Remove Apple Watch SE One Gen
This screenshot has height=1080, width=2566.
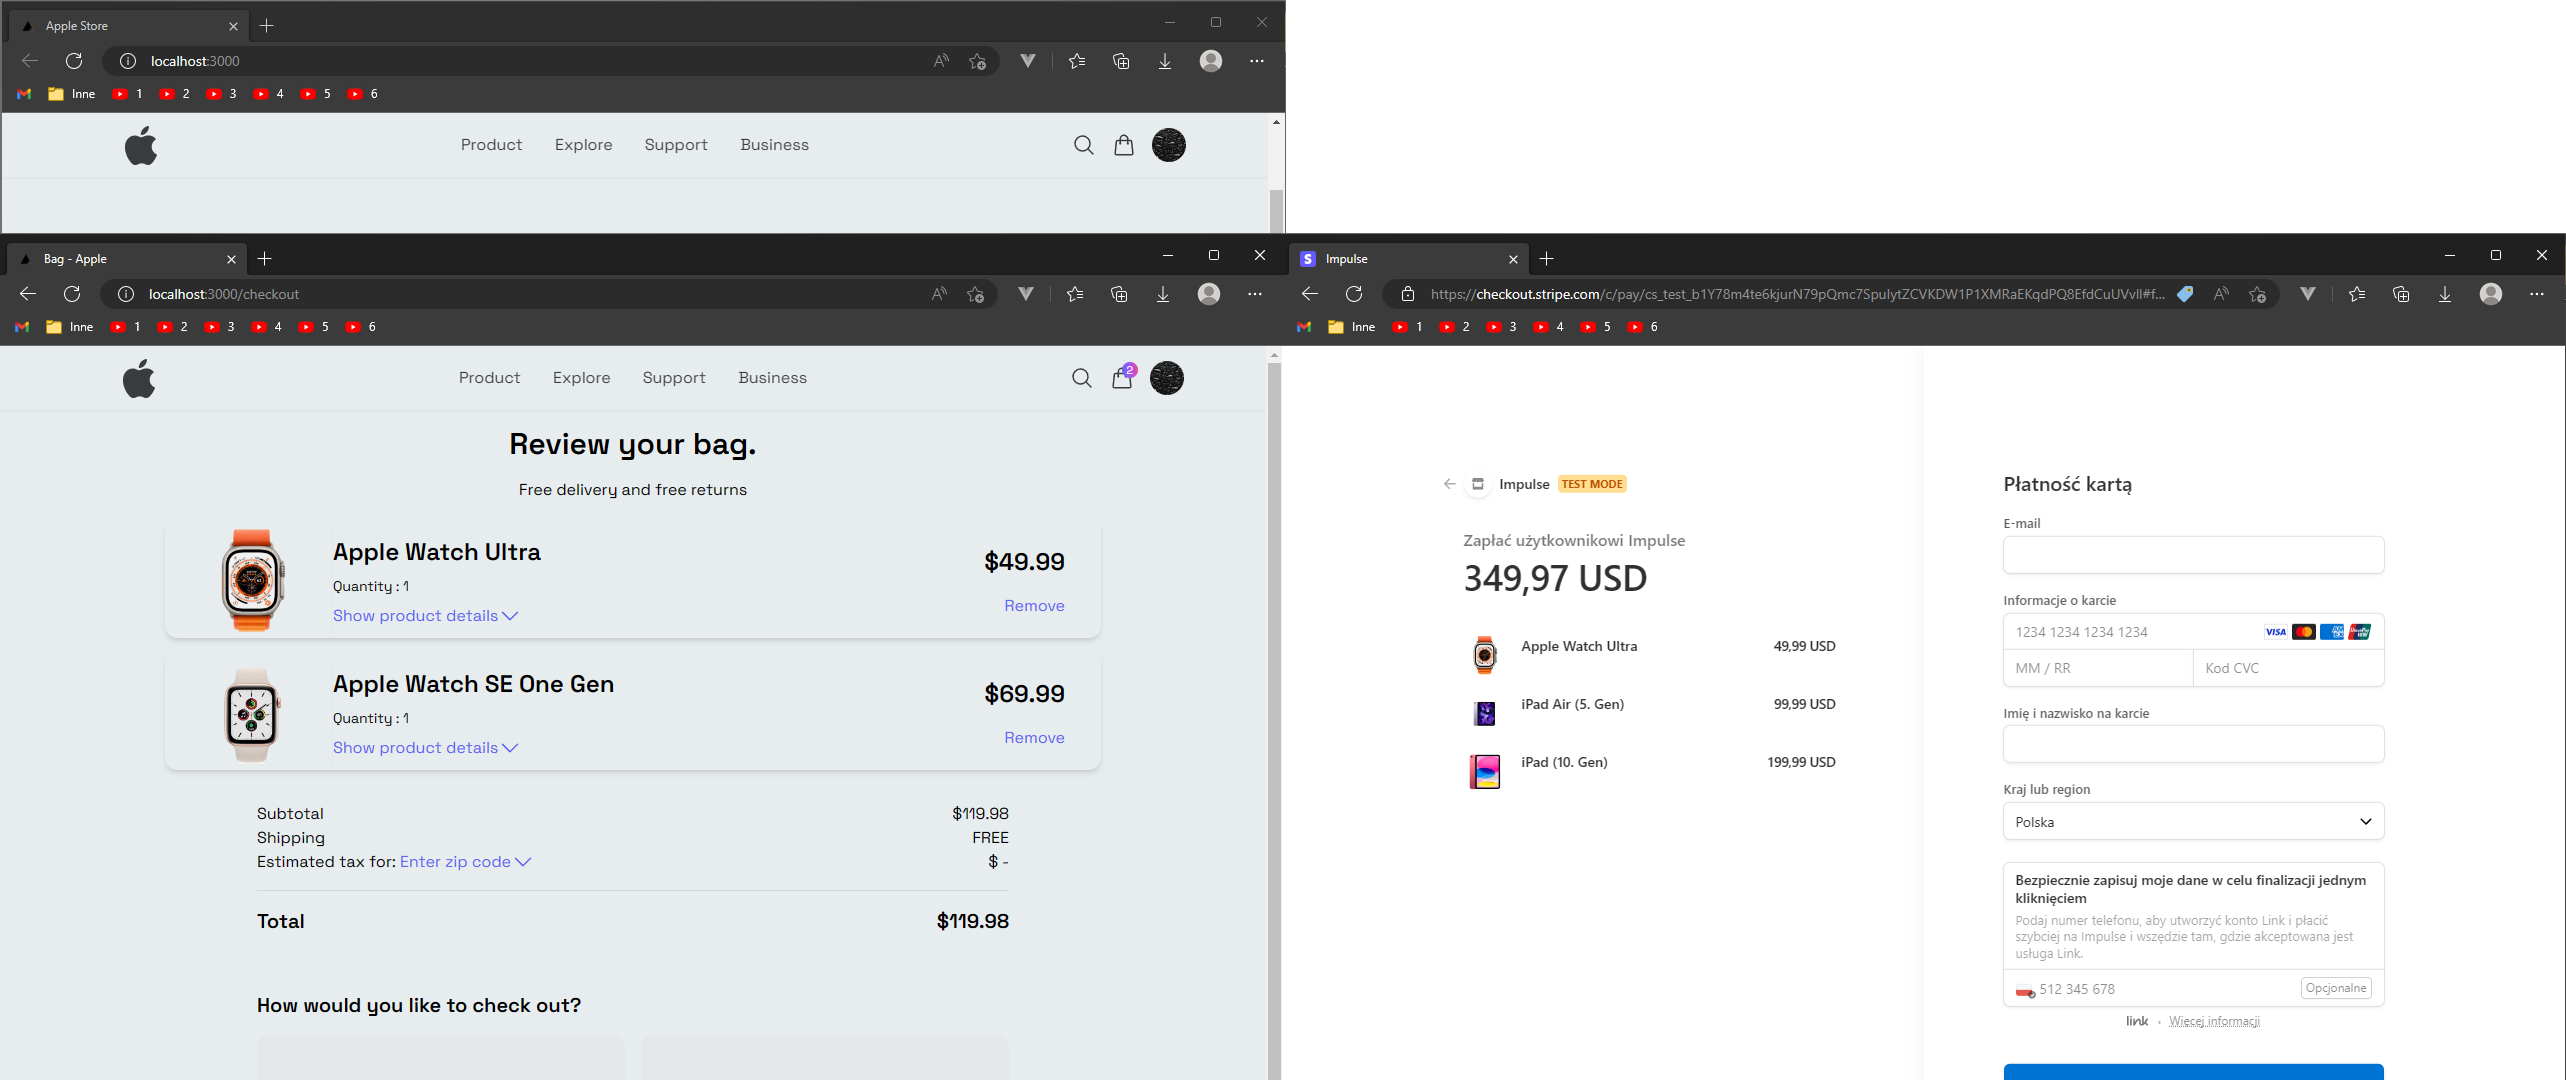coord(1034,738)
